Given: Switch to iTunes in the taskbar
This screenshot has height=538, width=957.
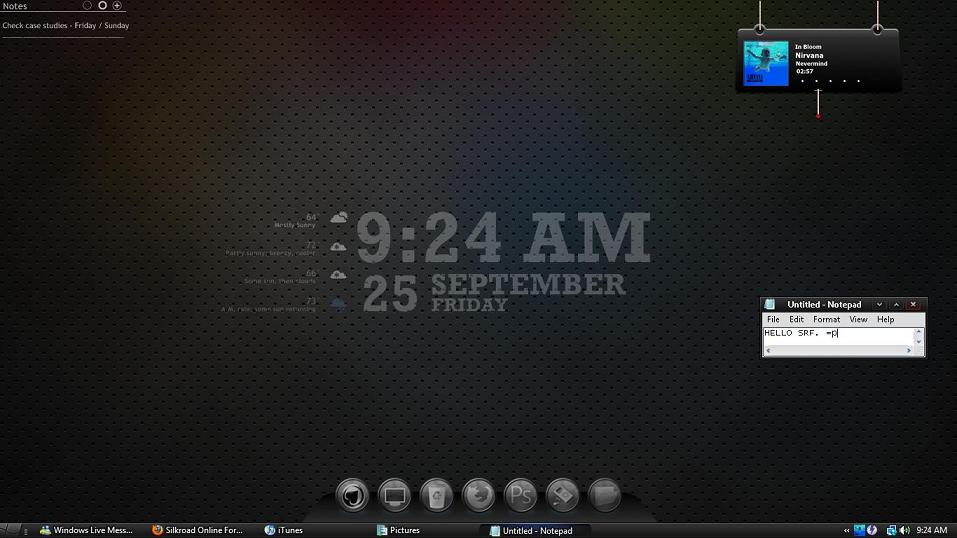Looking at the screenshot, I should pos(284,530).
